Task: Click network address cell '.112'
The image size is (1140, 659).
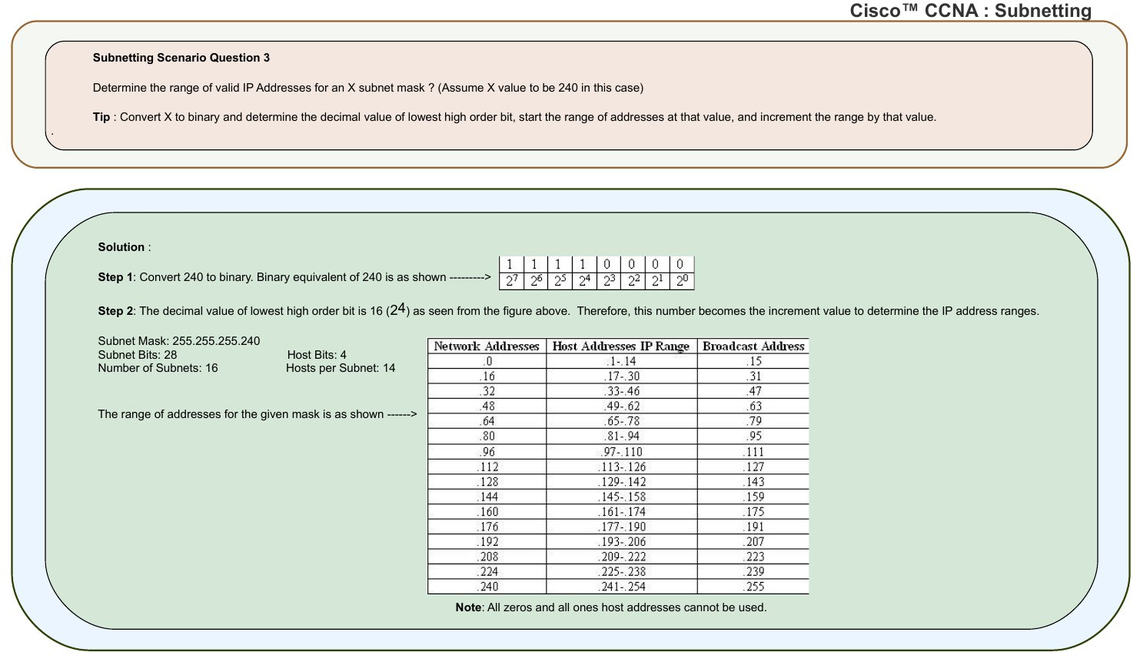Action: pos(487,467)
